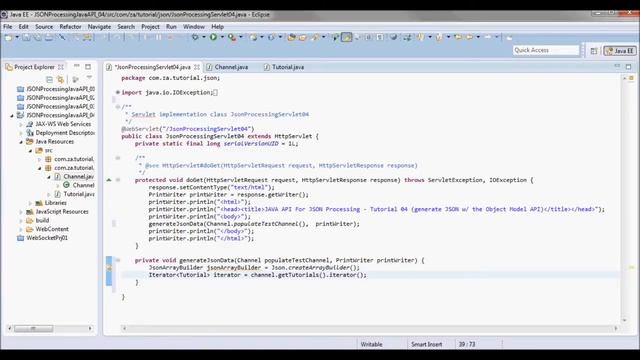The width and height of the screenshot is (640, 360).
Task: Click the Open Perspective icon beside Java EE
Action: (x=594, y=51)
